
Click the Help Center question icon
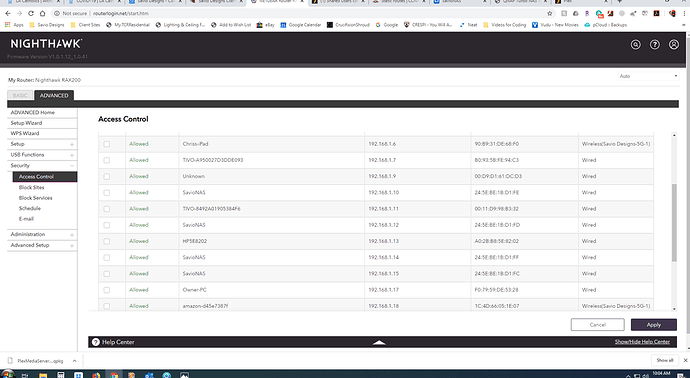pyautogui.click(x=95, y=342)
